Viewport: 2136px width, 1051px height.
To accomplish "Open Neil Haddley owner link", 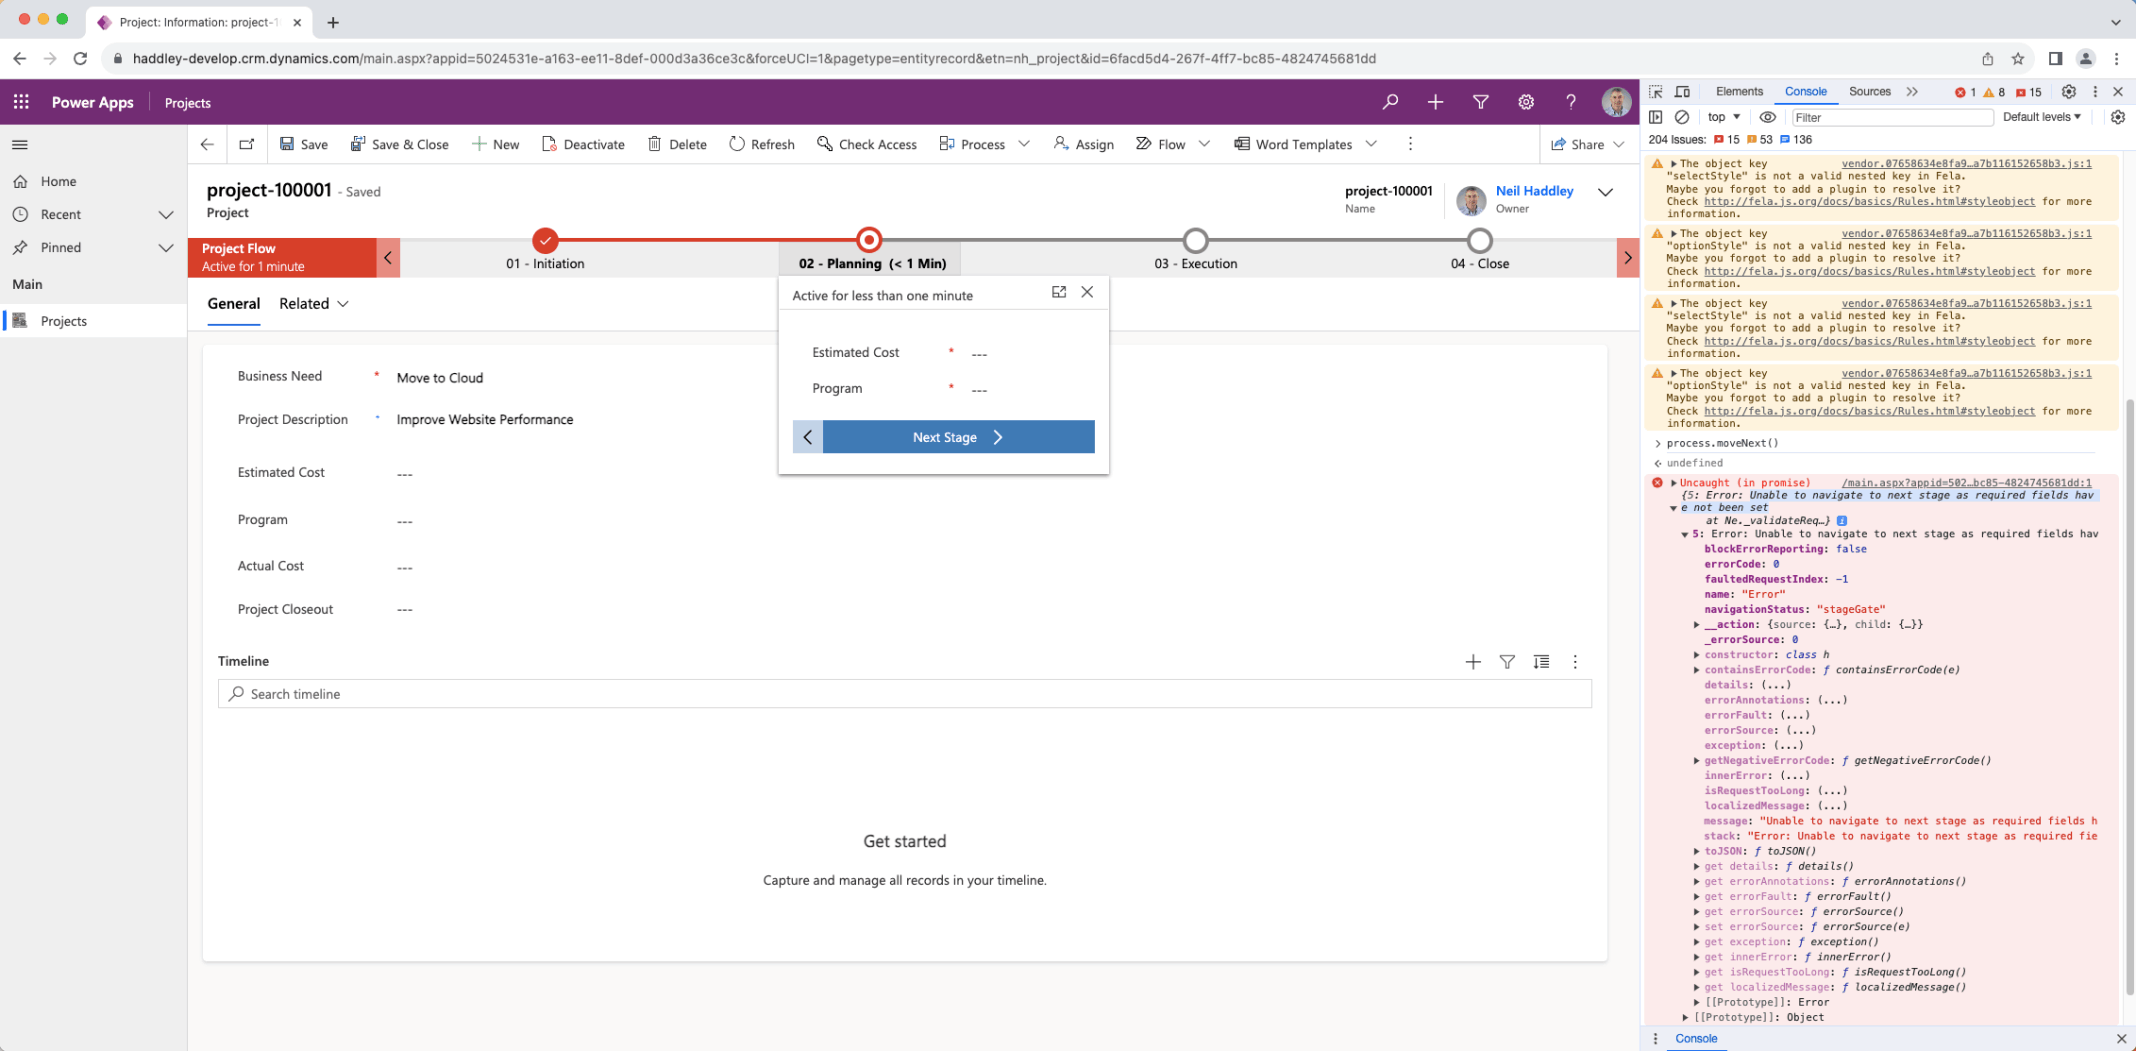I will pyautogui.click(x=1534, y=191).
